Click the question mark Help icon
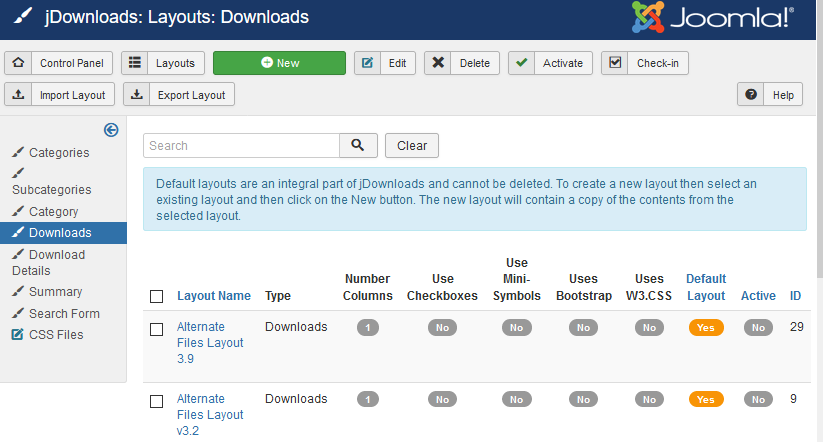The height and width of the screenshot is (442, 823). (x=751, y=94)
